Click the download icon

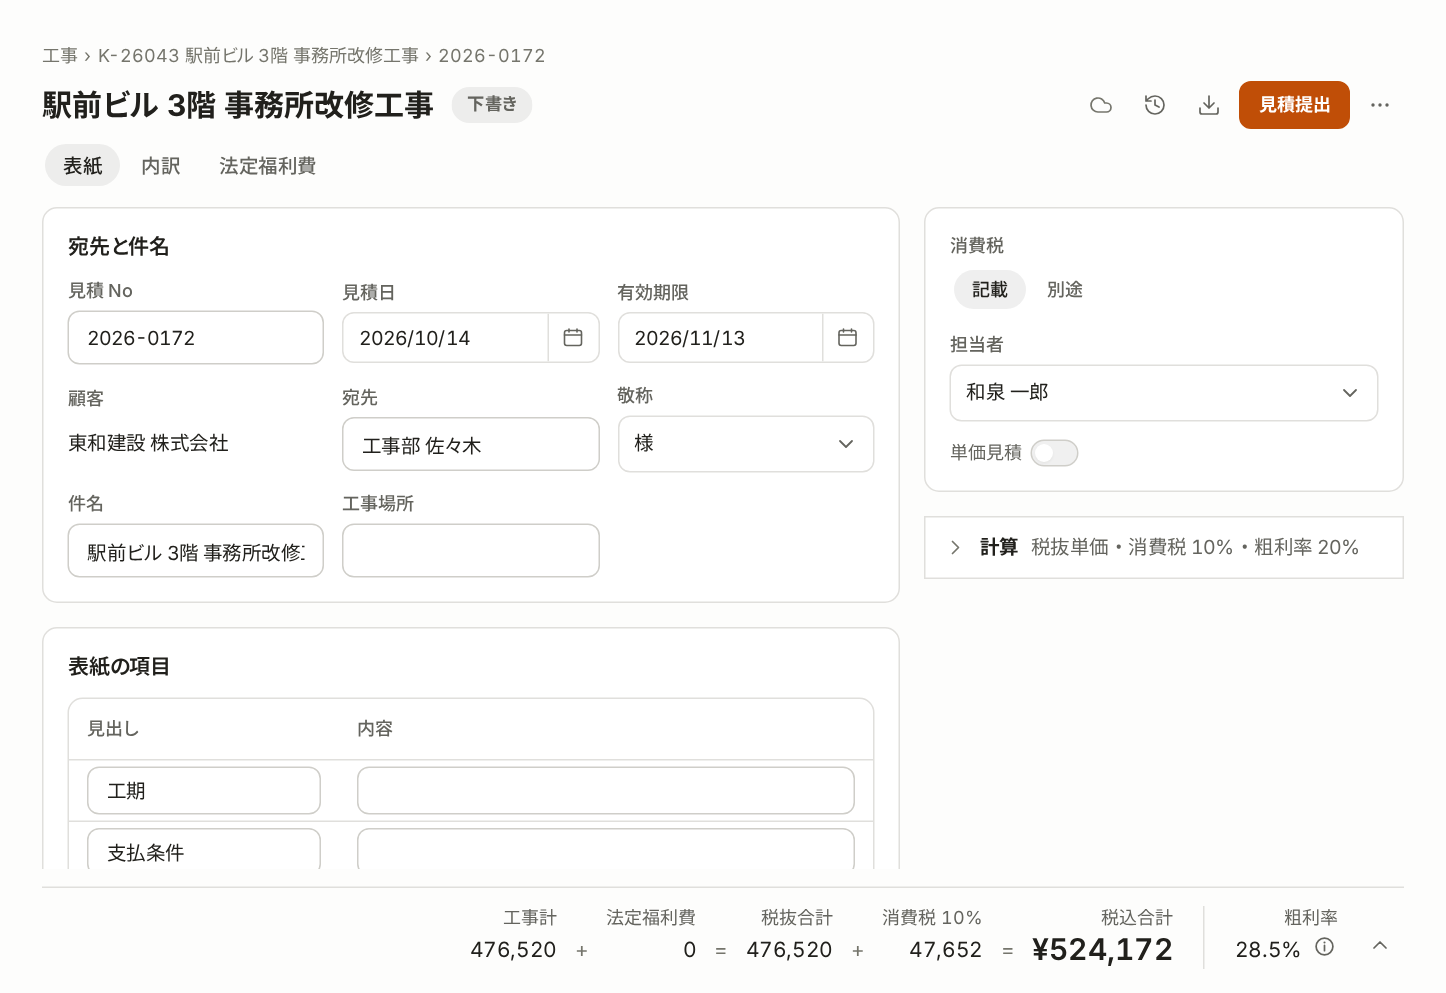(x=1209, y=105)
